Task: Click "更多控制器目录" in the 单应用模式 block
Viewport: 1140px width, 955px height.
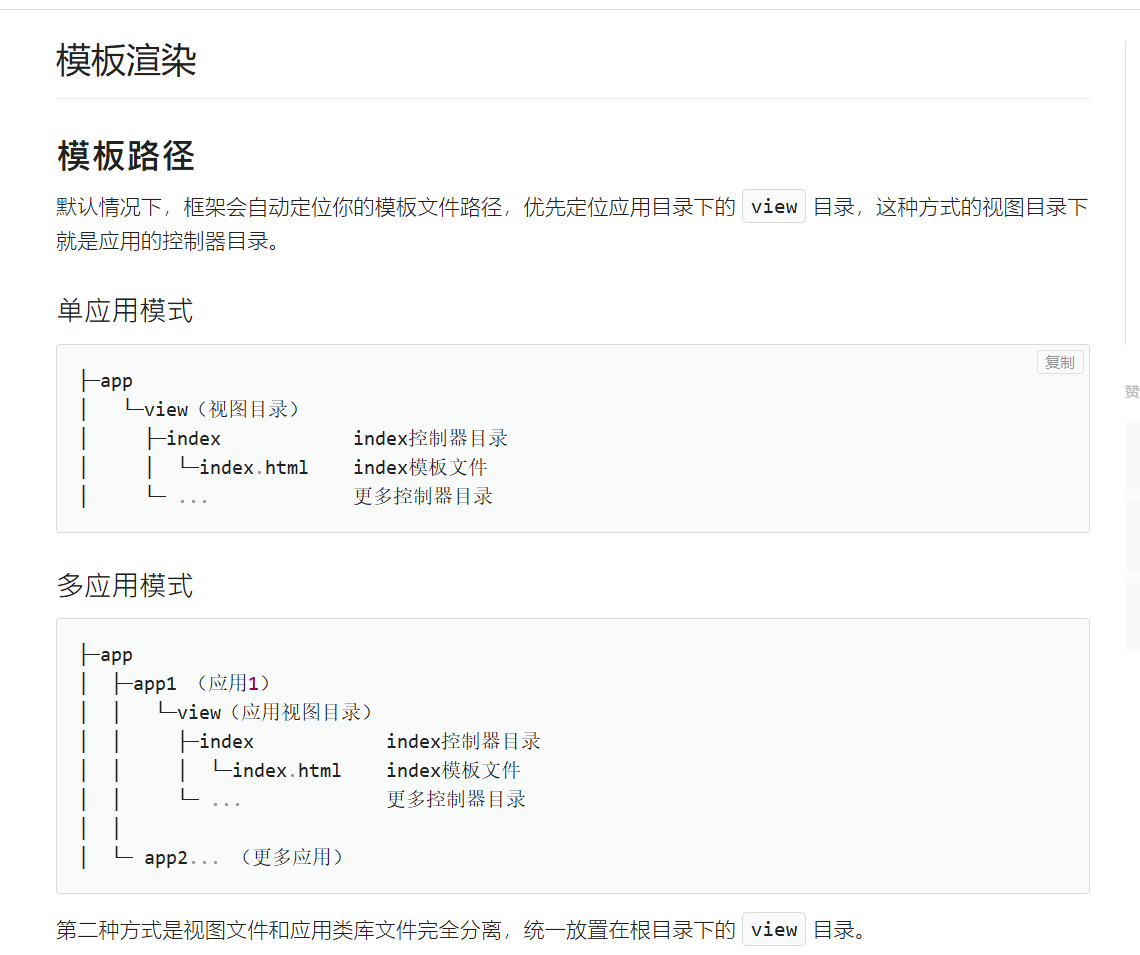Action: (x=423, y=496)
